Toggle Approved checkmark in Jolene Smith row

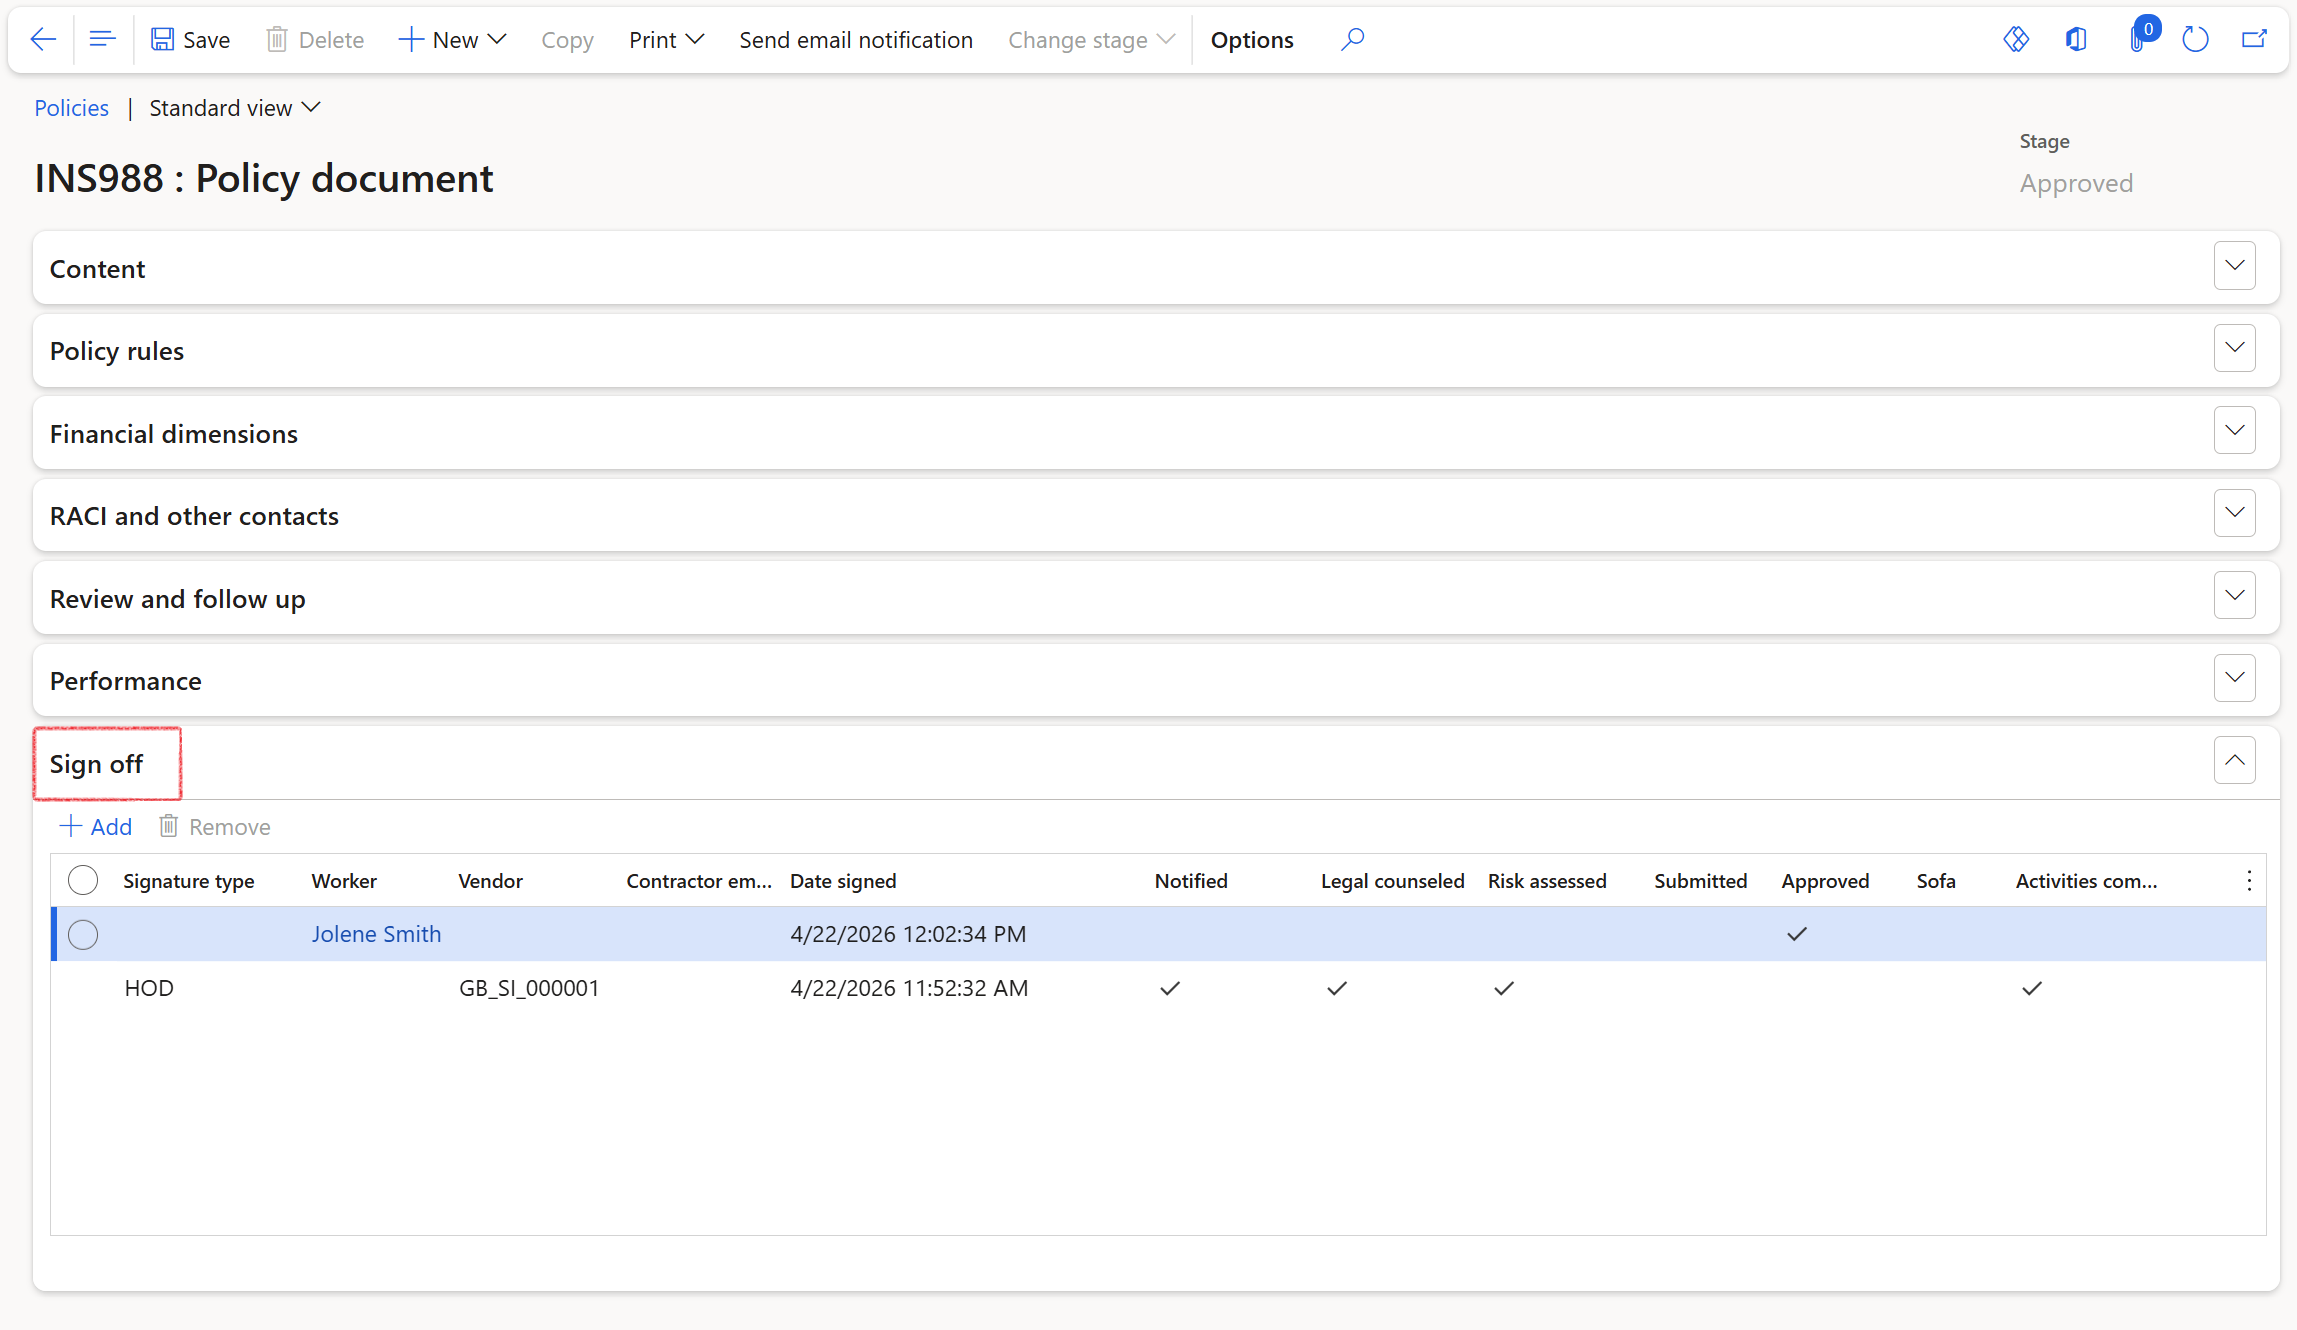1797,934
